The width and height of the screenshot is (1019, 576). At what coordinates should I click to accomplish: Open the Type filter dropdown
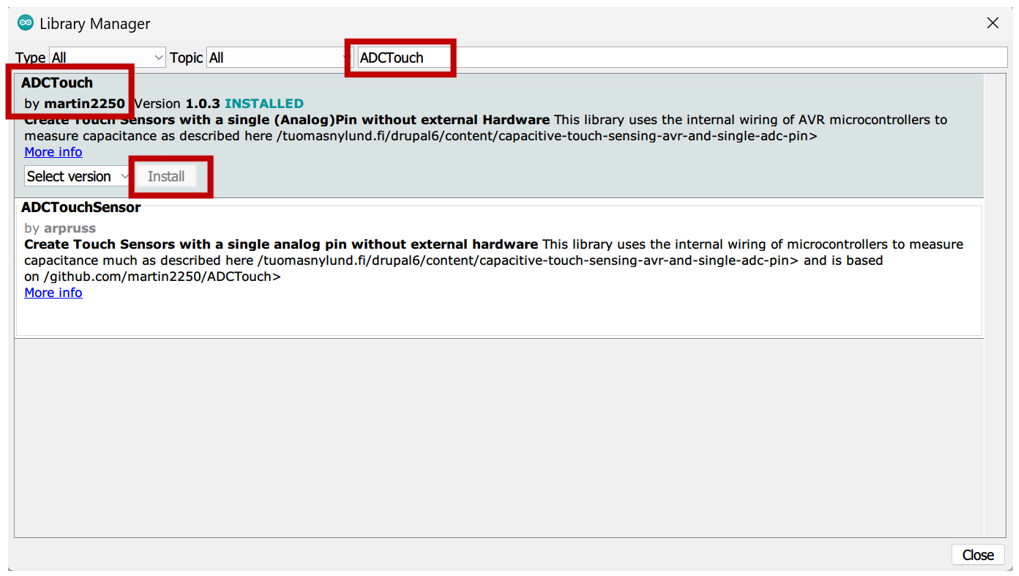(x=107, y=58)
